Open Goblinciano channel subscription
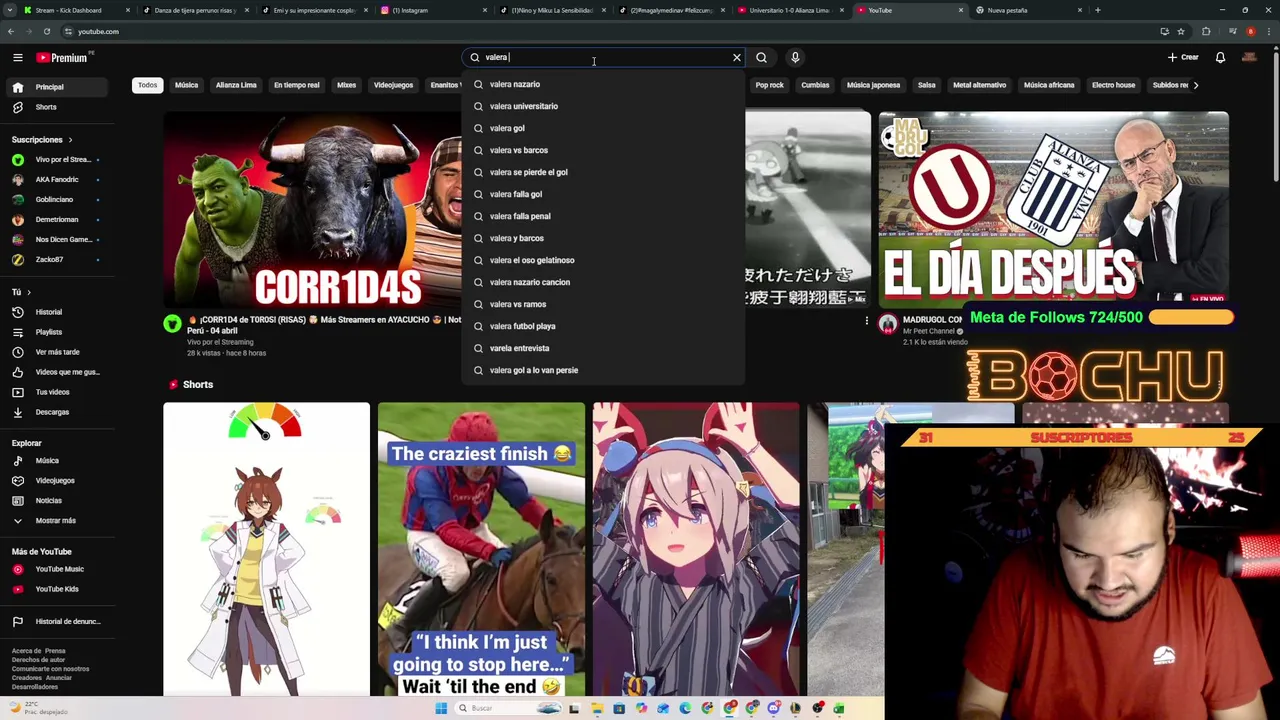This screenshot has height=720, width=1280. [57, 200]
